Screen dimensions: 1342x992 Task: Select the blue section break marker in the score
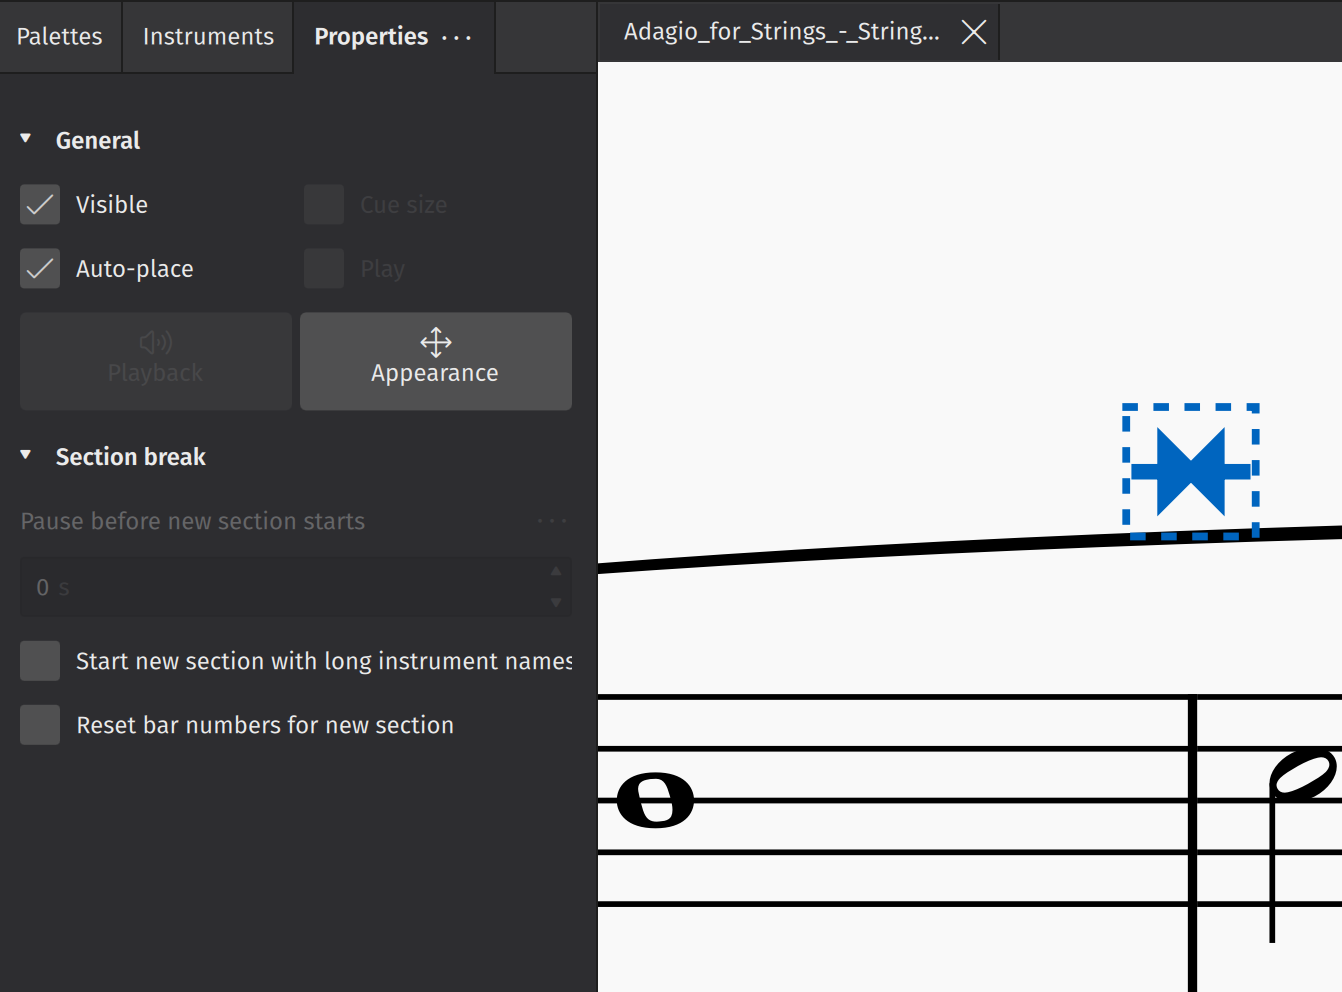[x=1190, y=468]
